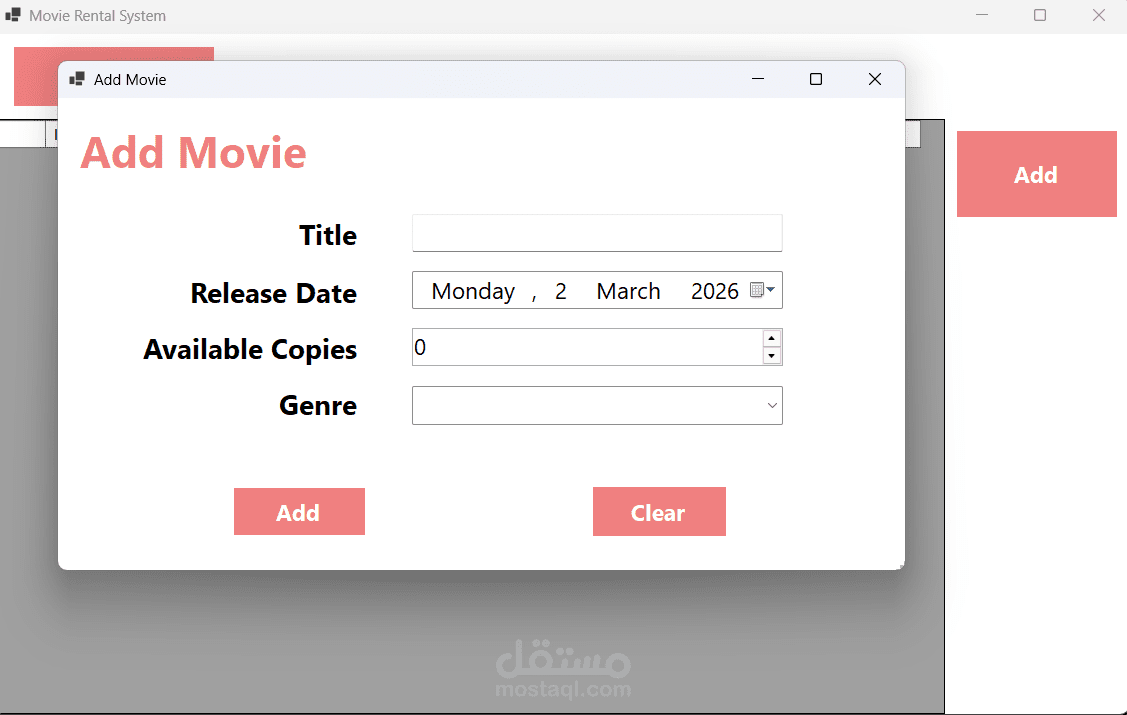Decrease Available Copies with the down arrow
This screenshot has width=1127, height=715.
771,356
